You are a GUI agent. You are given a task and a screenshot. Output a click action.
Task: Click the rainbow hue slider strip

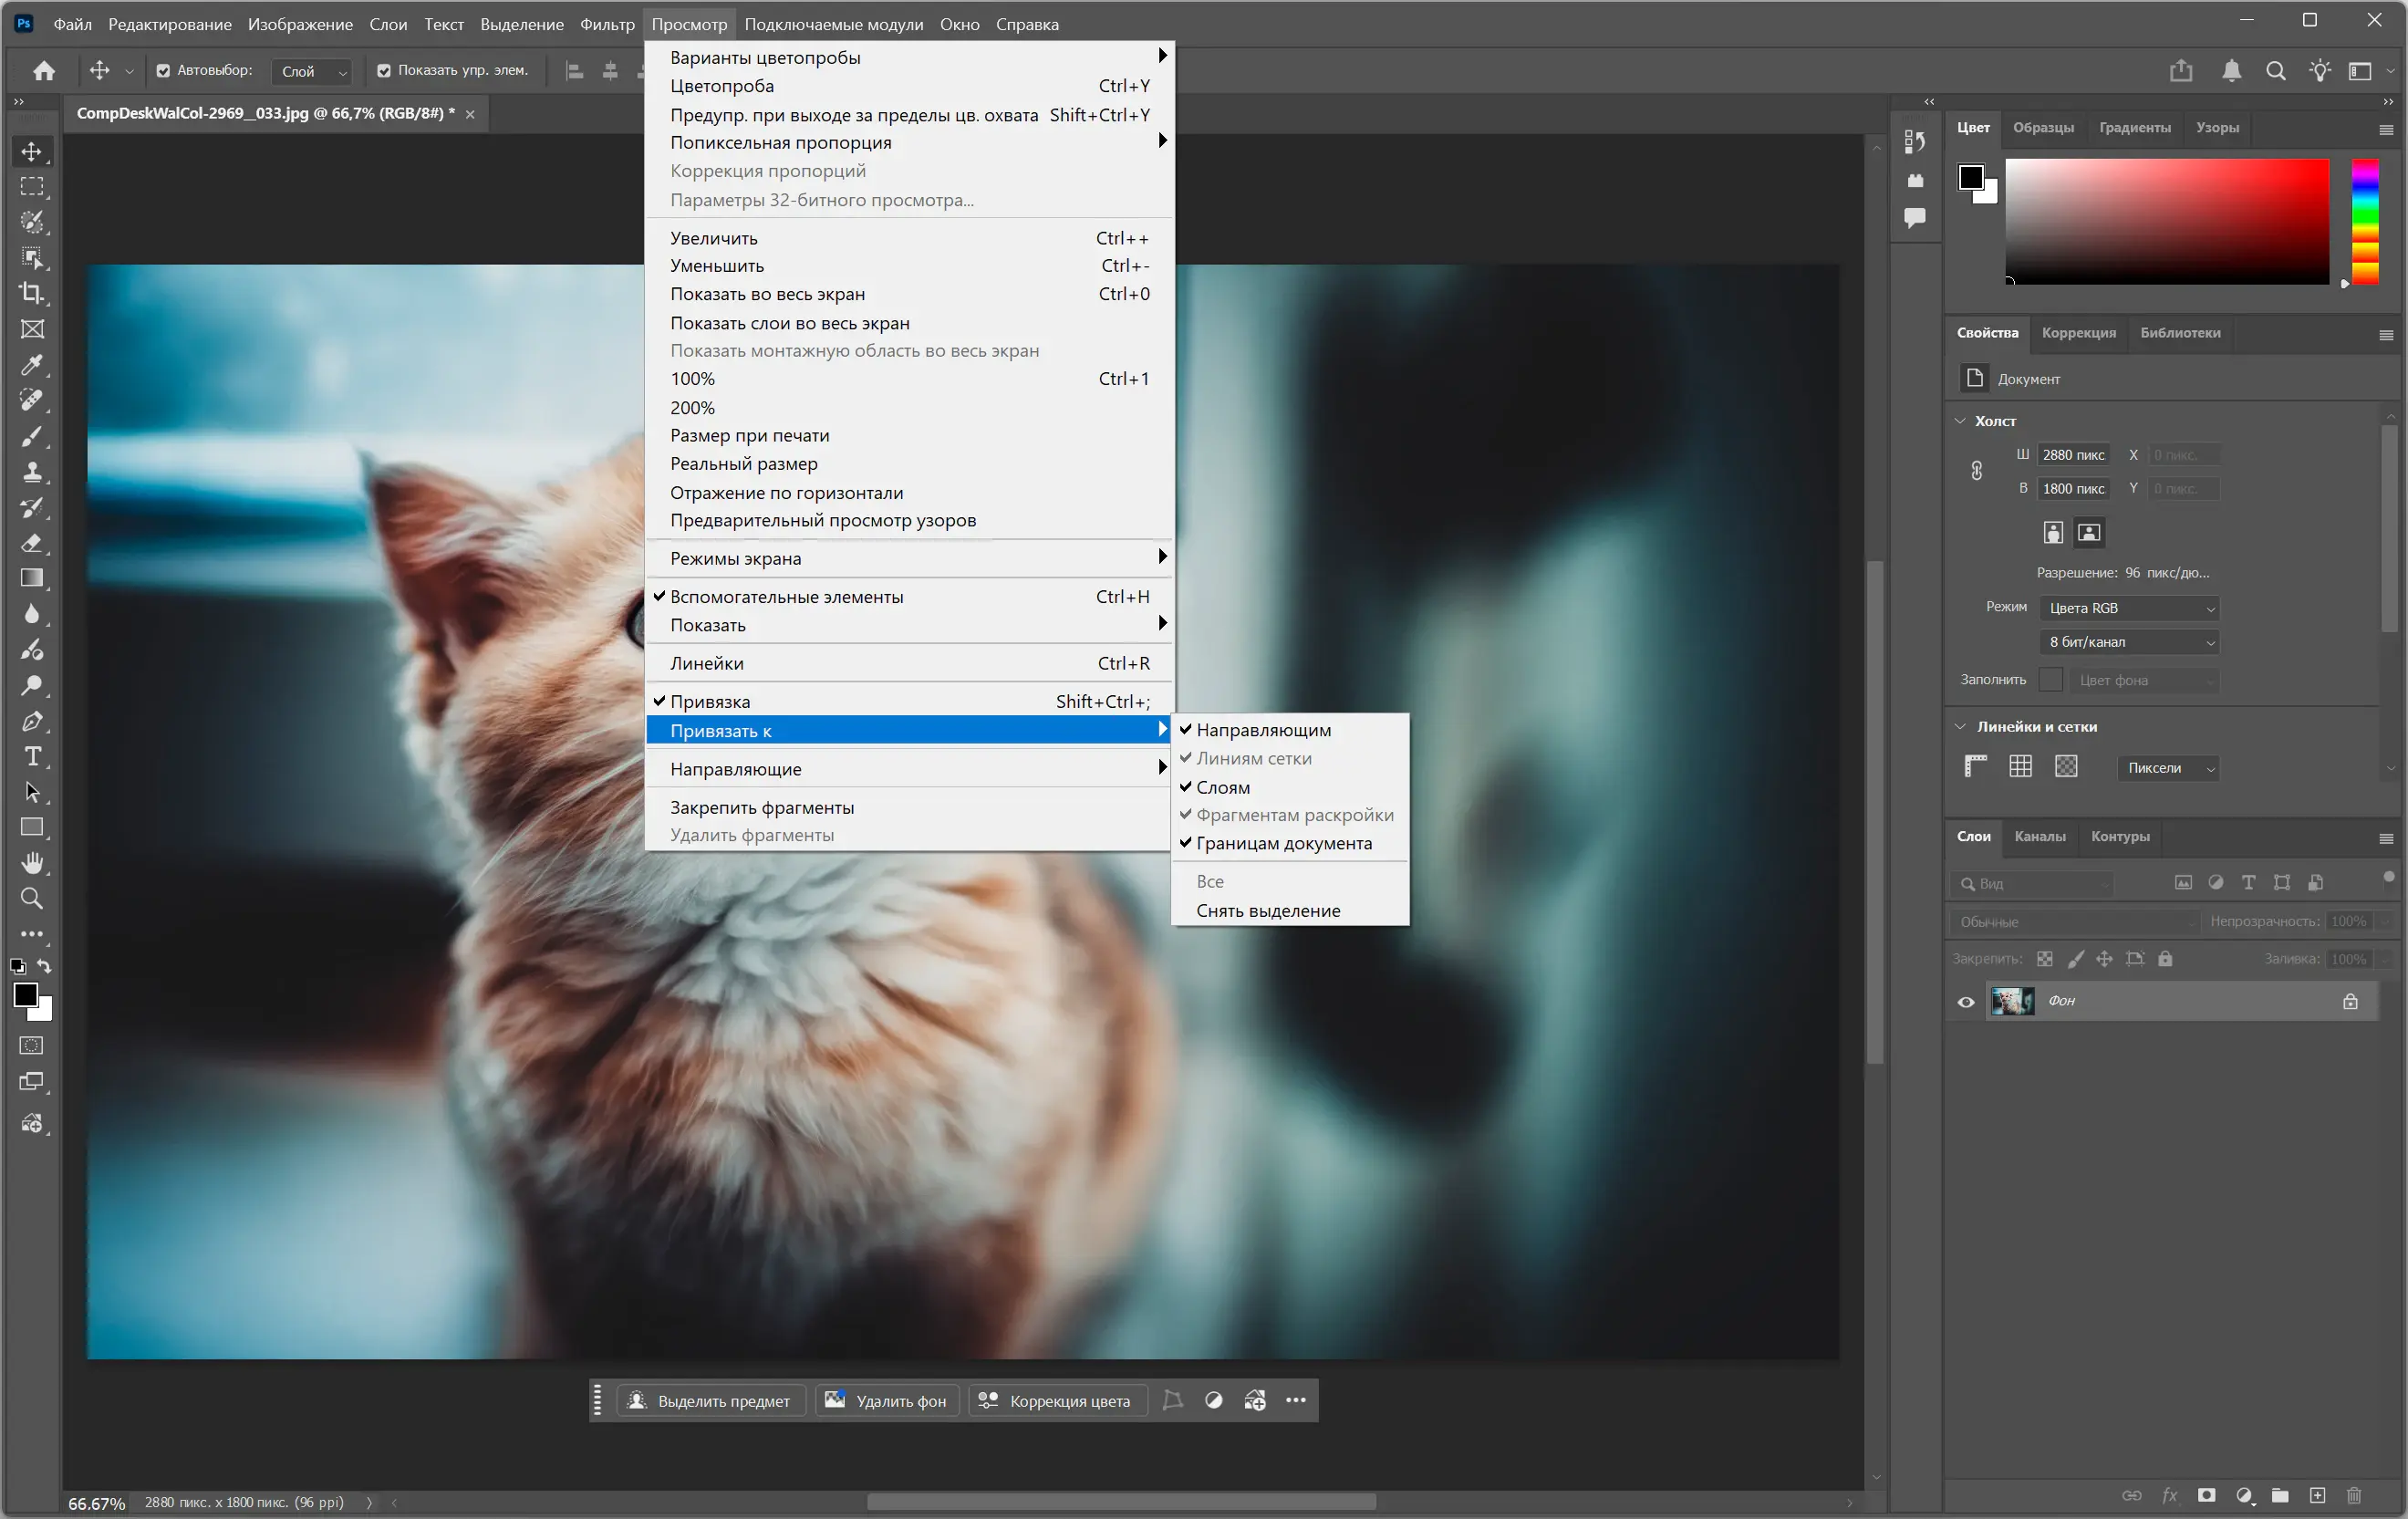[x=2365, y=220]
